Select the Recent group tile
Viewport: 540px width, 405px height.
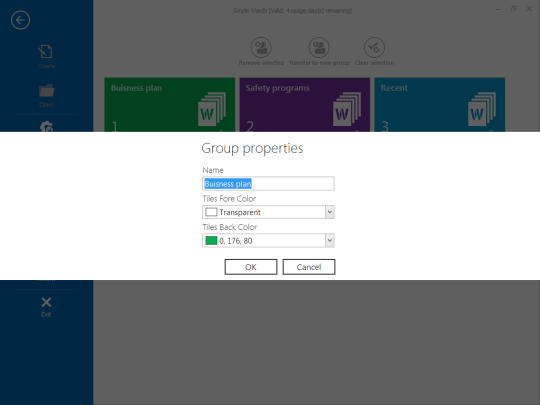(x=440, y=105)
